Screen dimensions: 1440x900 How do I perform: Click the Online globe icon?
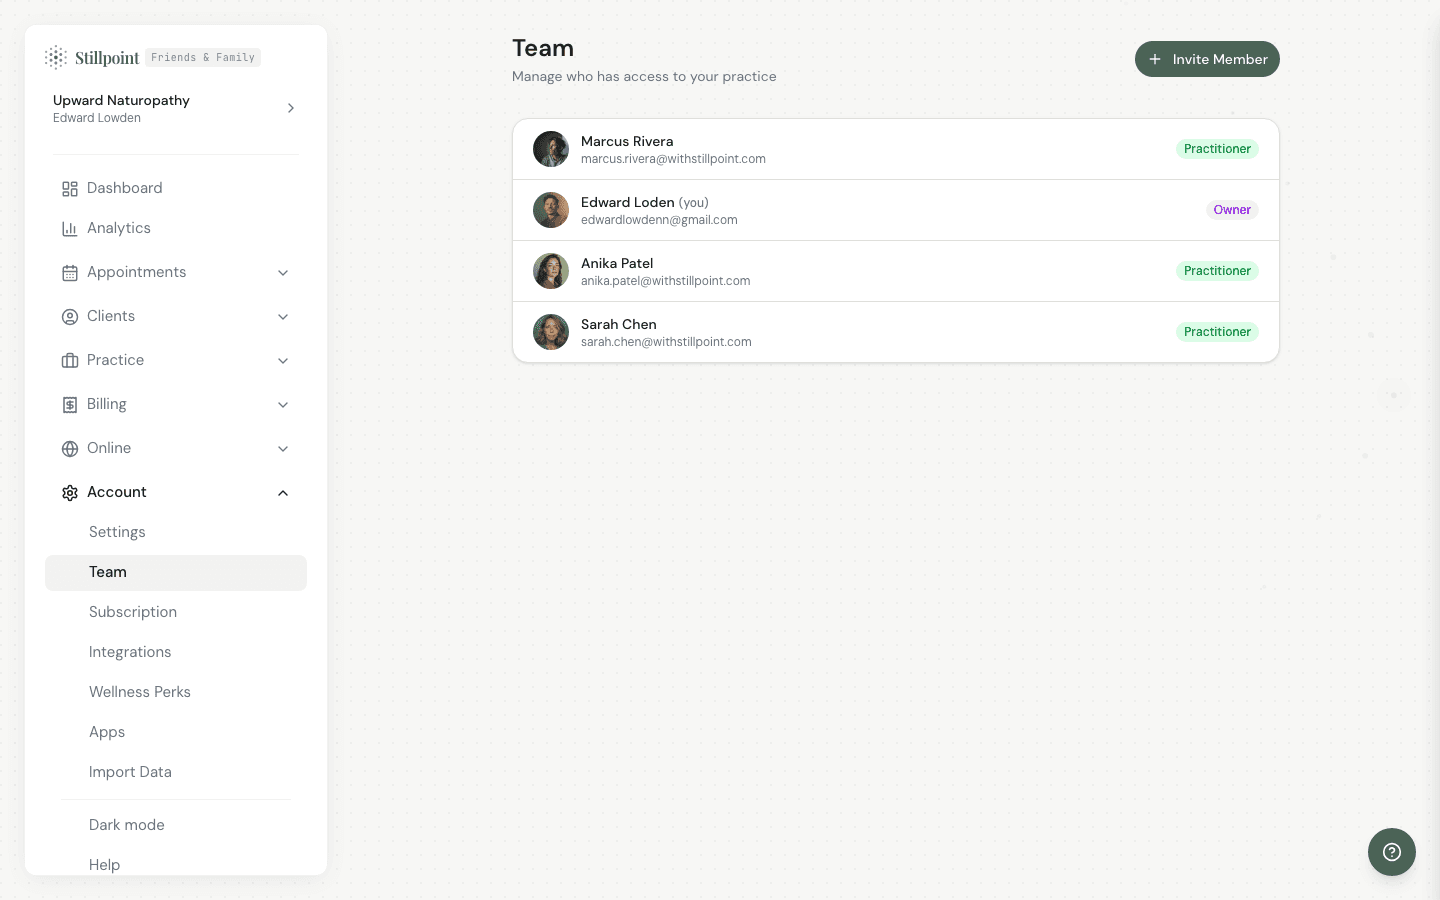70,449
